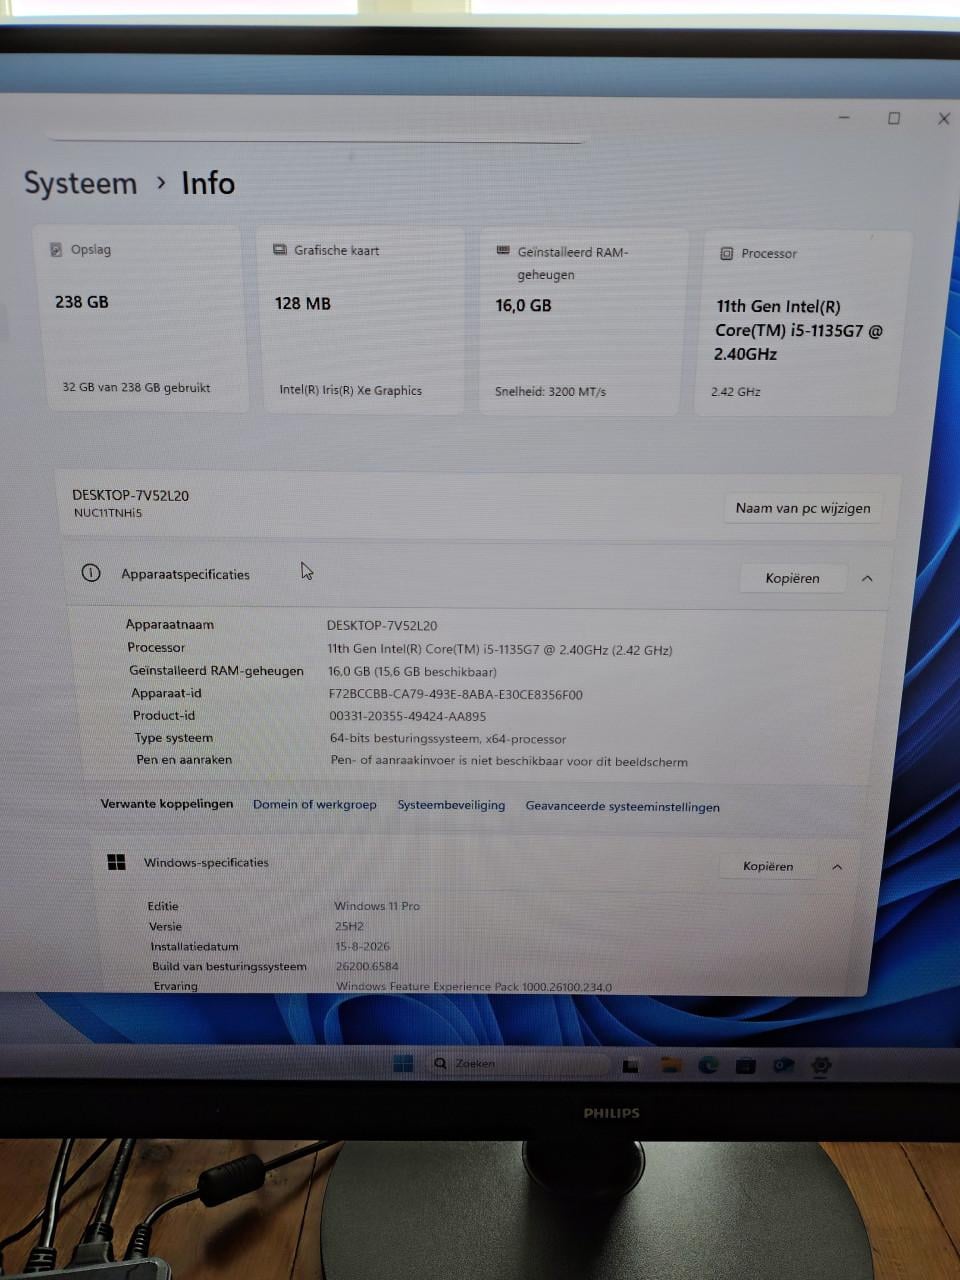Copy the Windows specifications with Kopiëren
The width and height of the screenshot is (960, 1280).
pos(768,866)
